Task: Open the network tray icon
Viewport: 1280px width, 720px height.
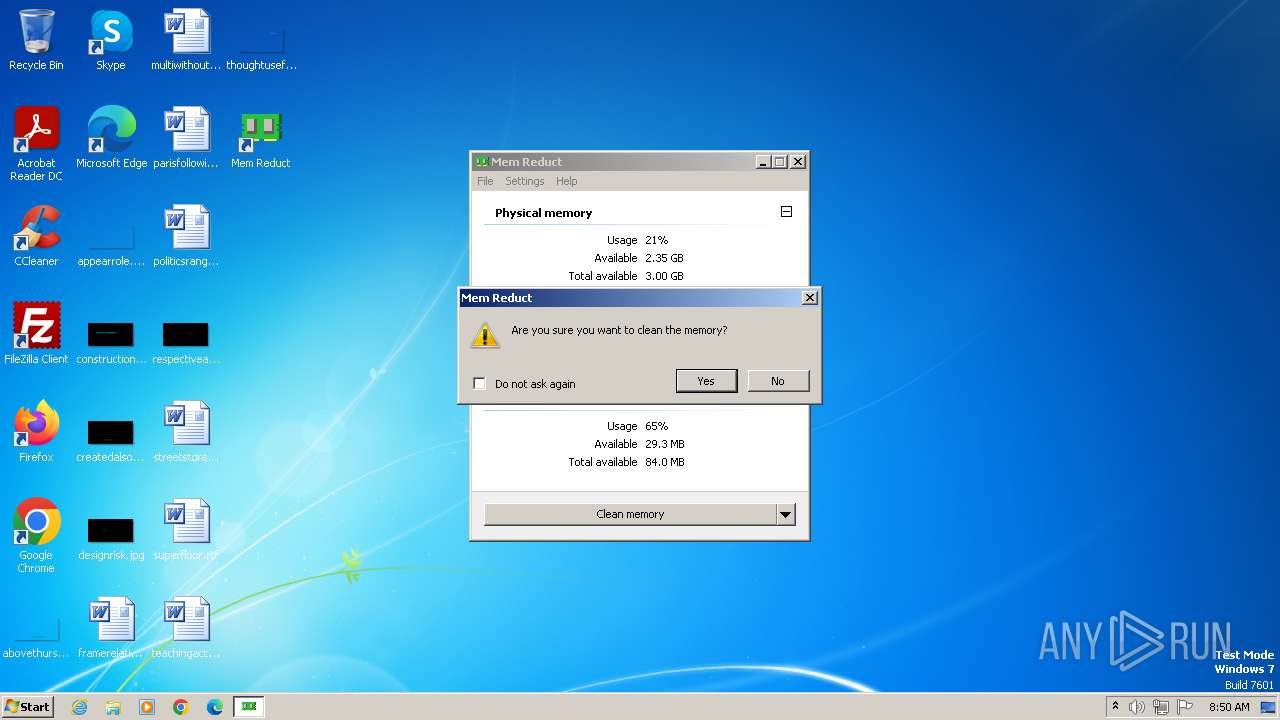Action: point(1161,707)
